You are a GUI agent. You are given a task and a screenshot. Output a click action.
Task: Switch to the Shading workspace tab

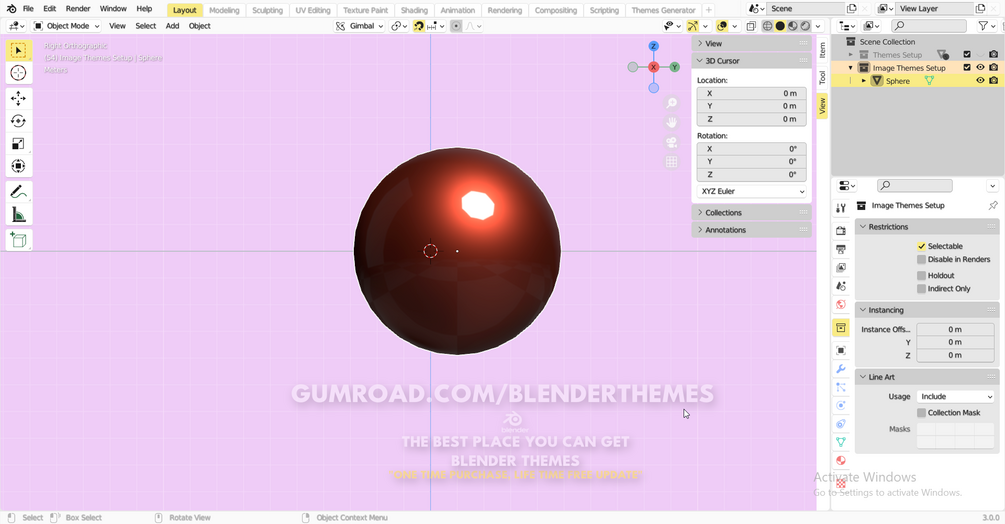tap(414, 10)
